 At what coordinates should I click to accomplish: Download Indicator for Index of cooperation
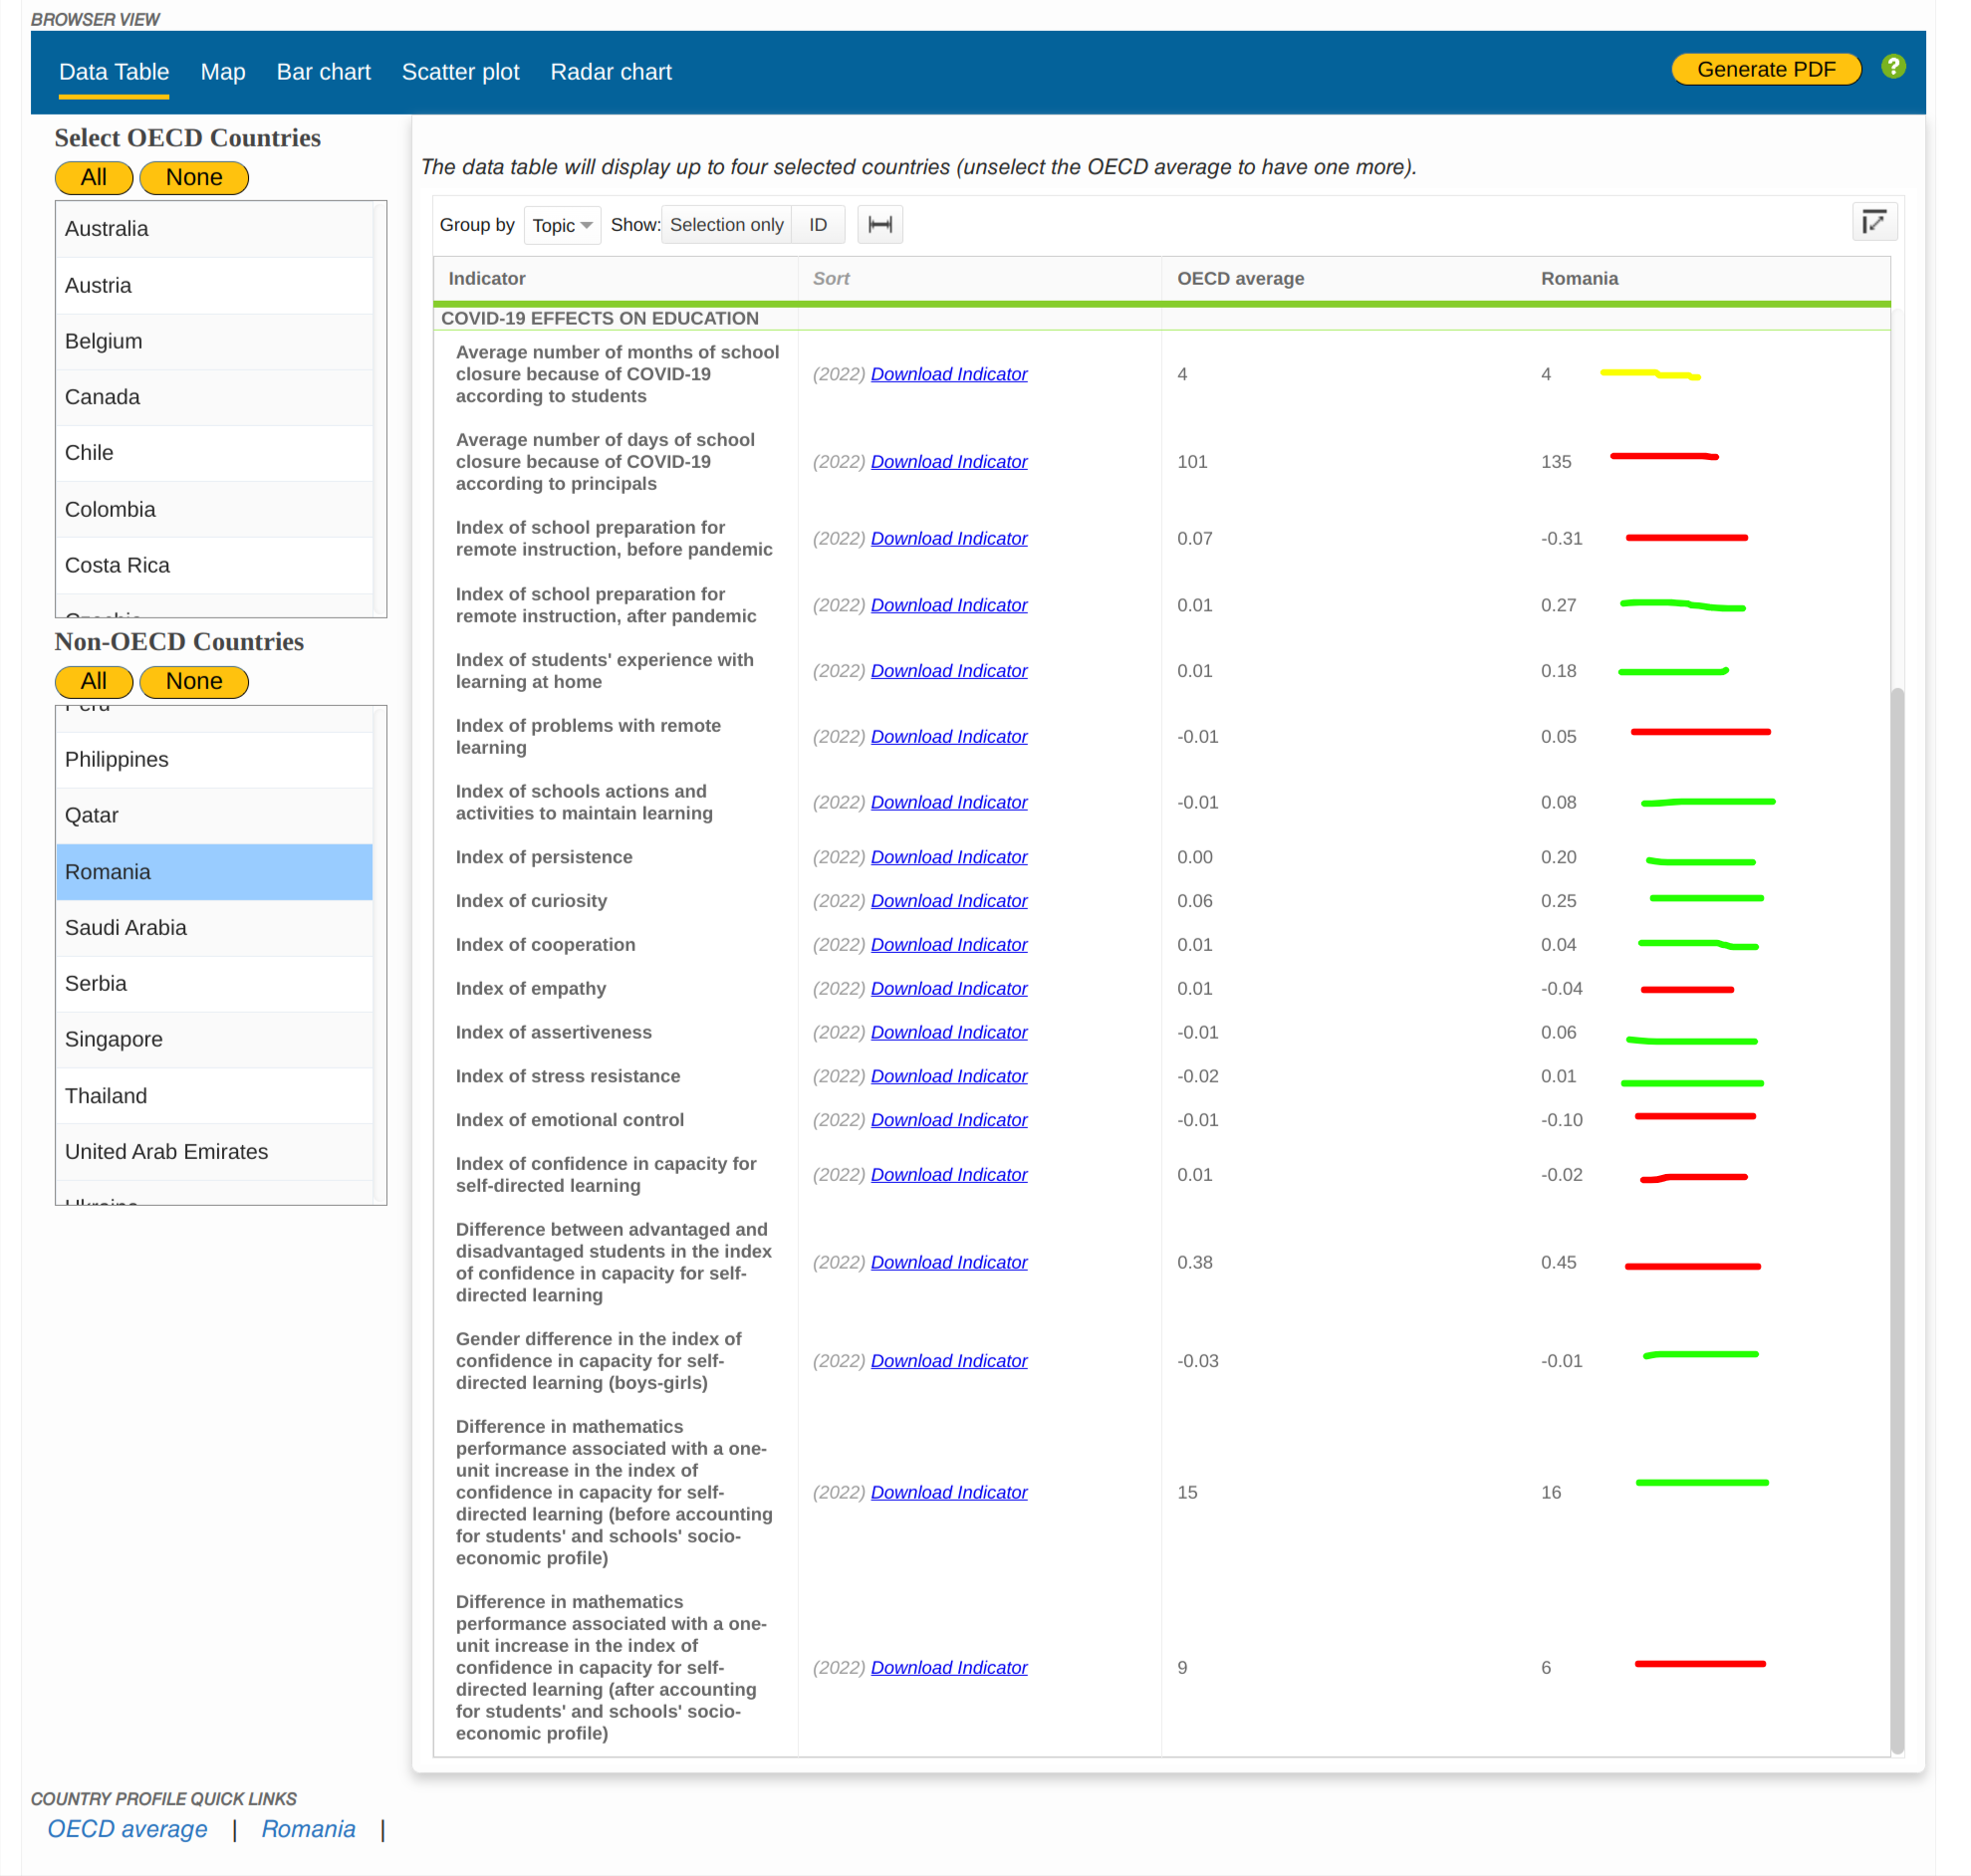948,945
